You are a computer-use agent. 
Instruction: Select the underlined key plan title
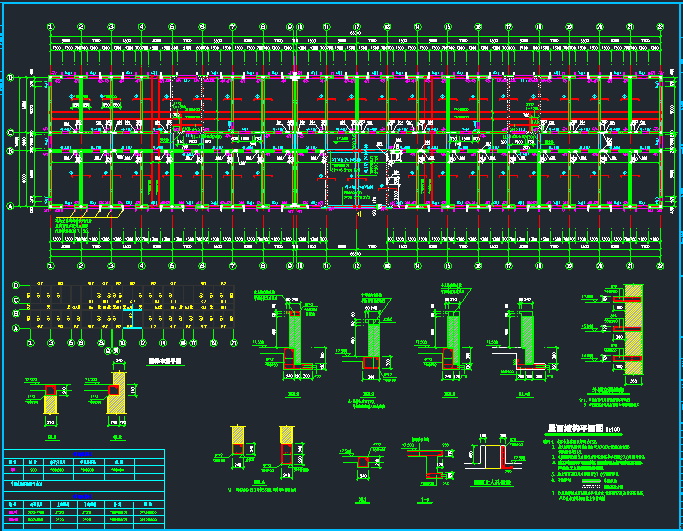[x=165, y=361]
